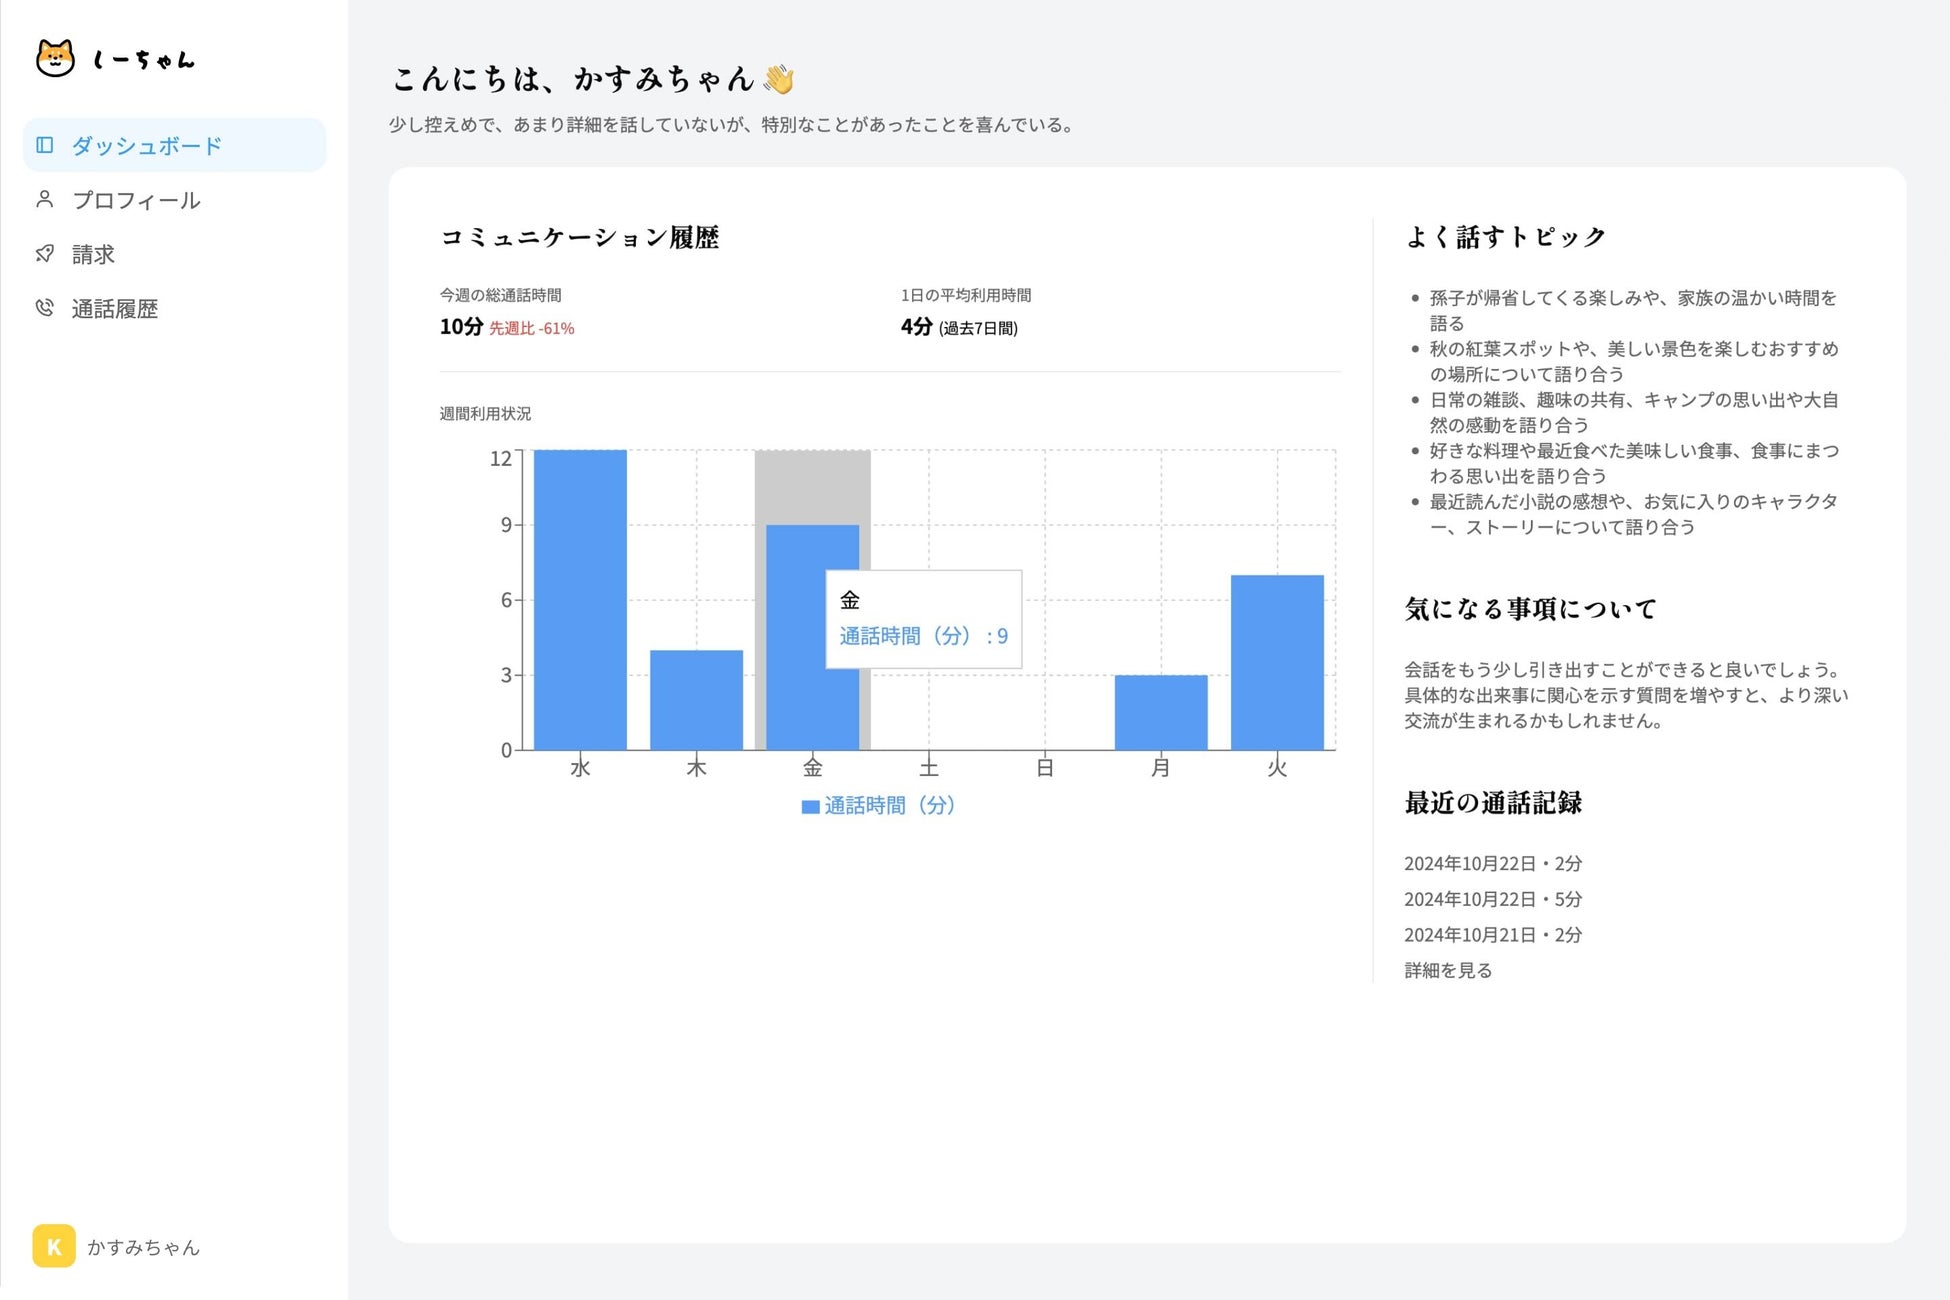Click the blue legend square for 通話時間
Image resolution: width=1950 pixels, height=1300 pixels.
(810, 807)
